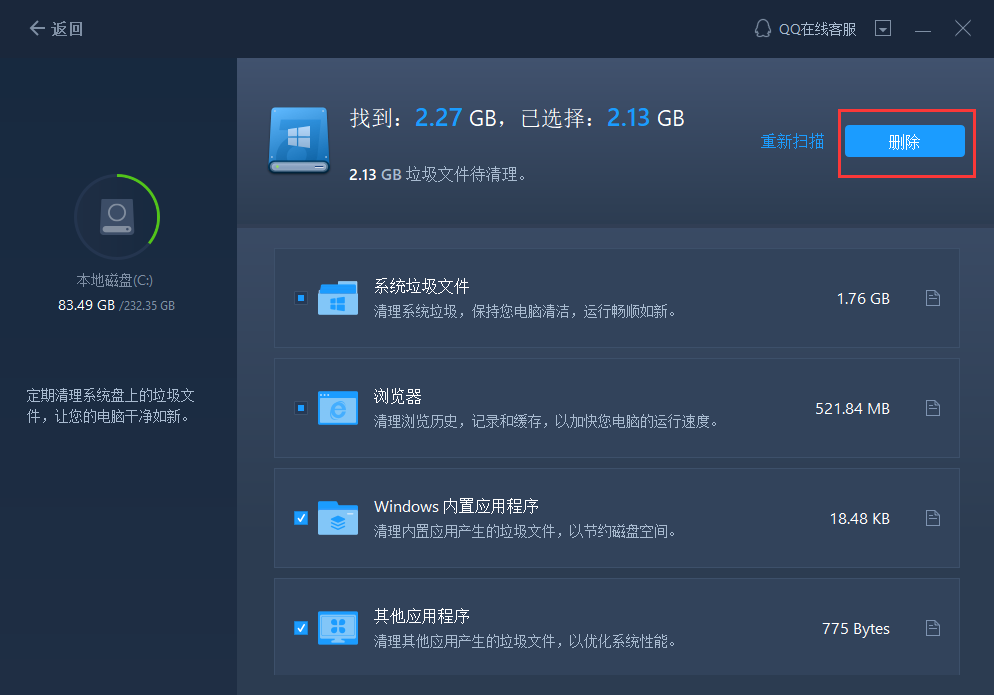Toggle 浏览器 checkbox
Screen dimensions: 994x695
click(x=301, y=408)
